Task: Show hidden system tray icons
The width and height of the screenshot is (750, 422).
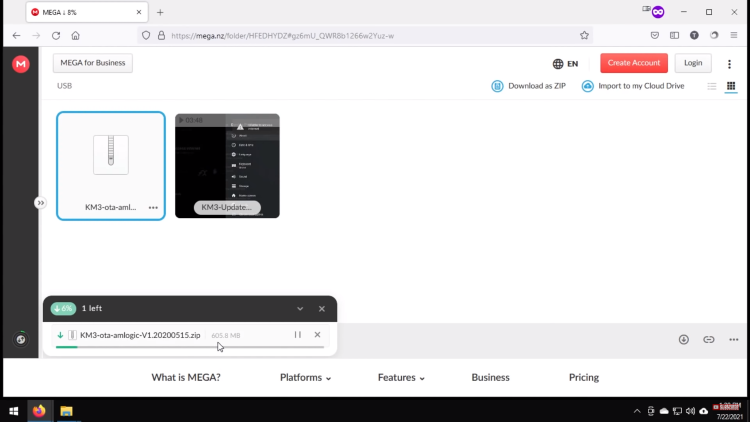Action: click(x=637, y=411)
